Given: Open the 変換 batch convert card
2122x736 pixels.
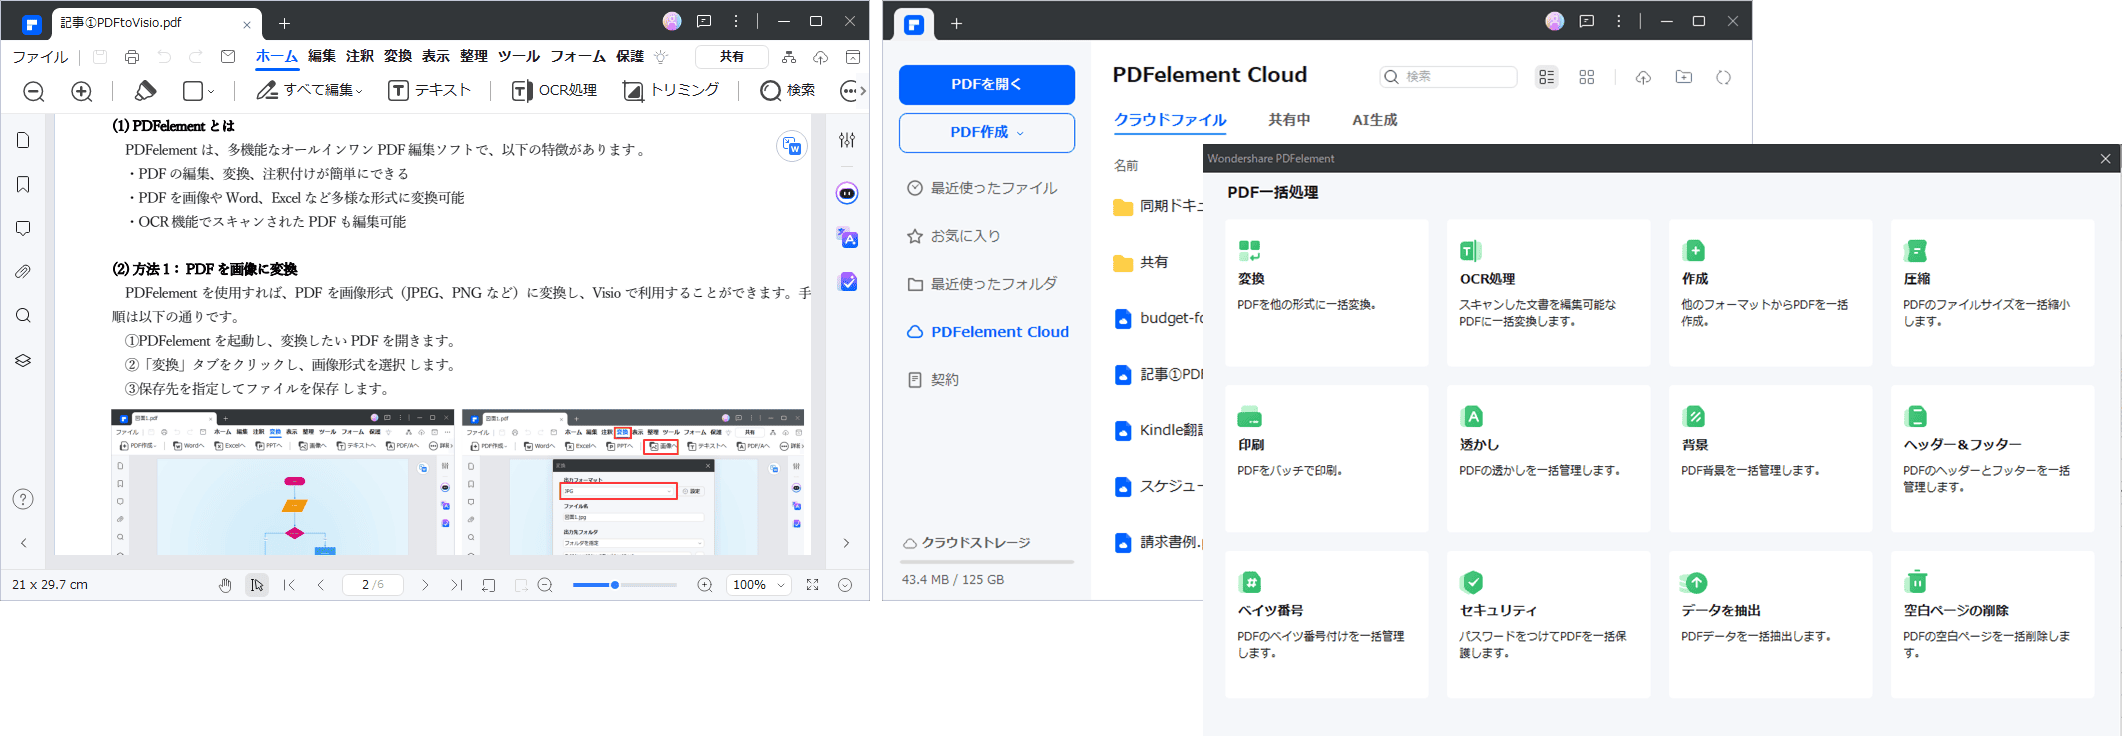Looking at the screenshot, I should pyautogui.click(x=1327, y=293).
